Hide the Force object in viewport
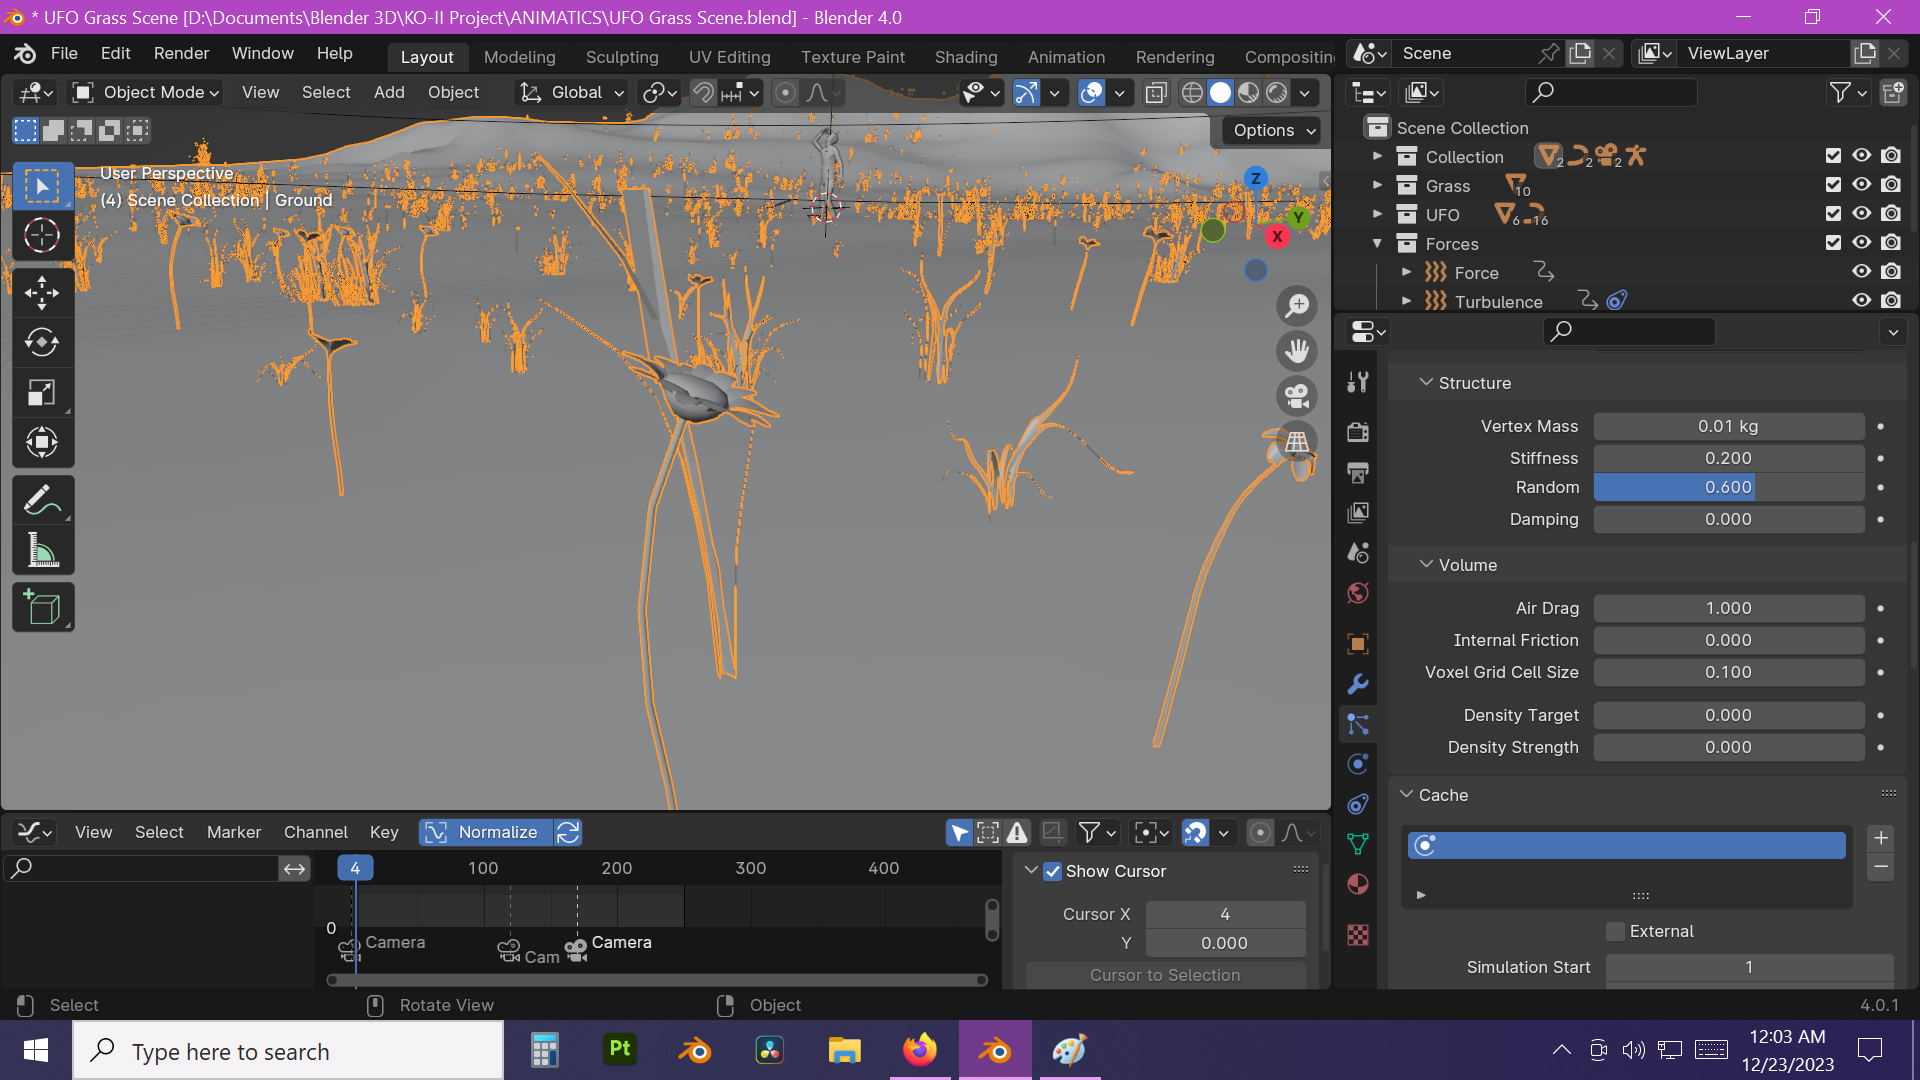This screenshot has width=1920, height=1080. [1861, 272]
